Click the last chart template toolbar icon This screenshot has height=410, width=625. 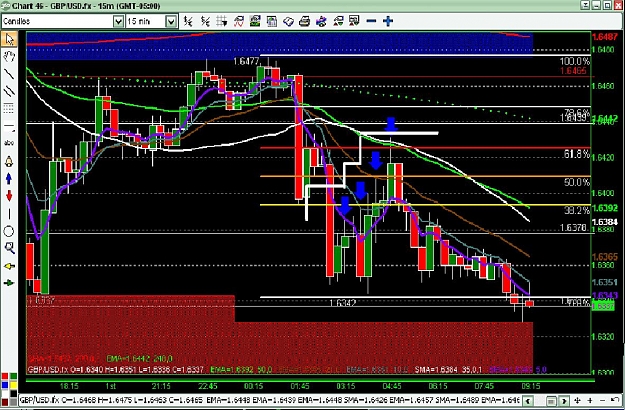[x=354, y=21]
